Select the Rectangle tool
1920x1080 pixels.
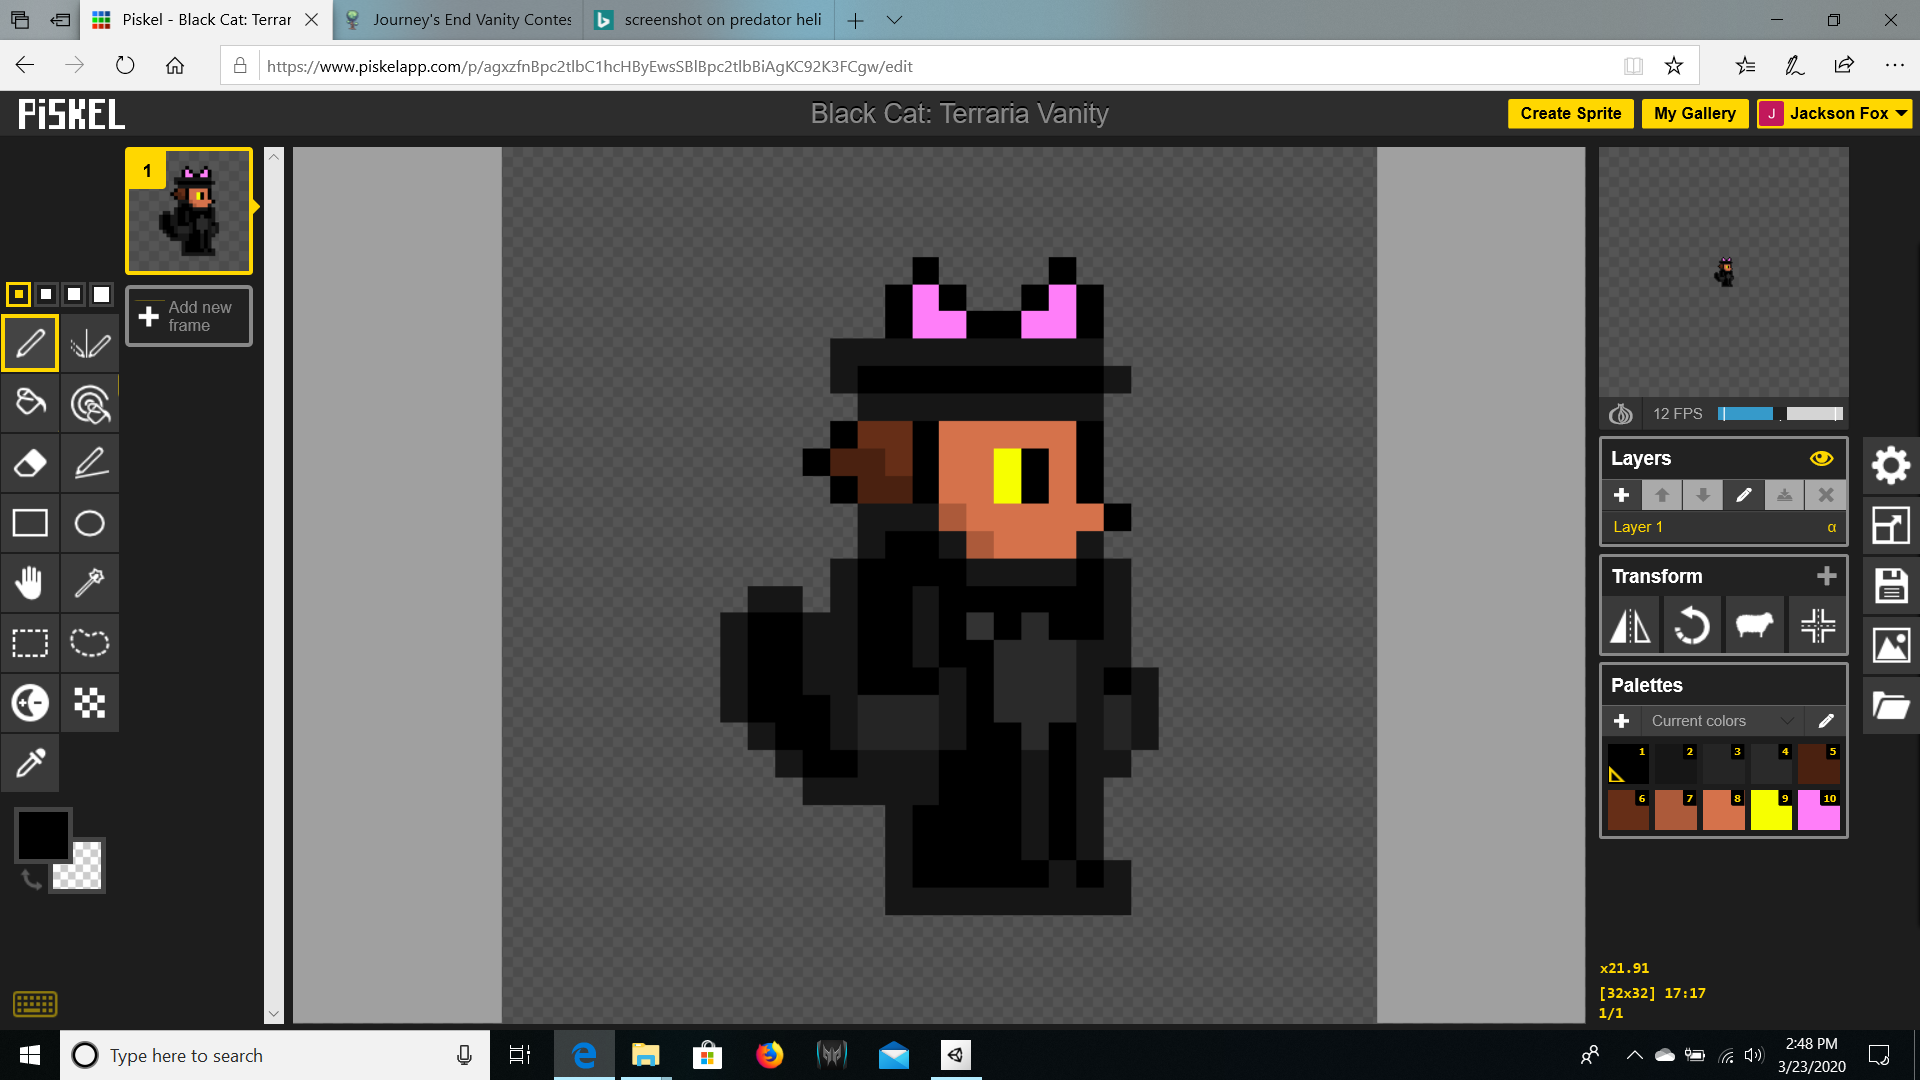point(30,523)
